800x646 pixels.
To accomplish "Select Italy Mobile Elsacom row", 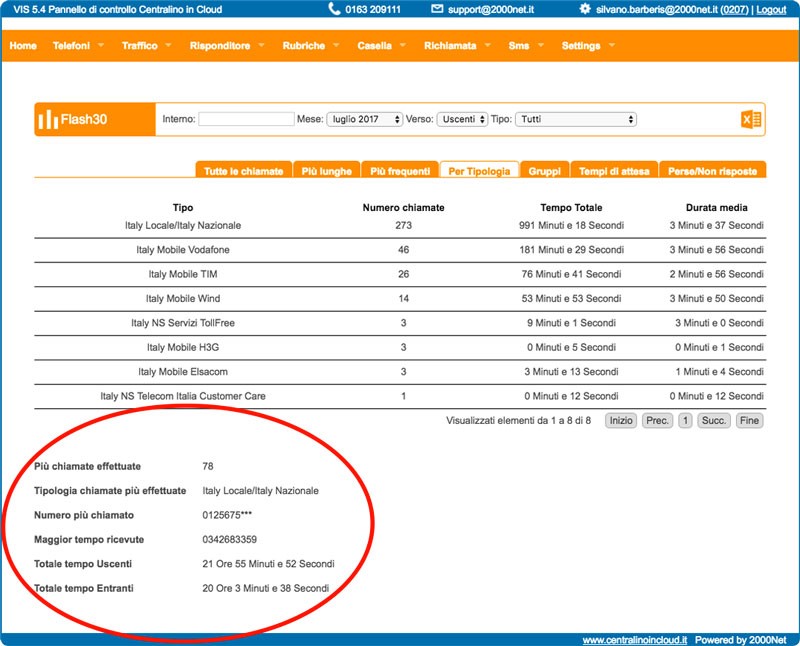I will point(400,372).
